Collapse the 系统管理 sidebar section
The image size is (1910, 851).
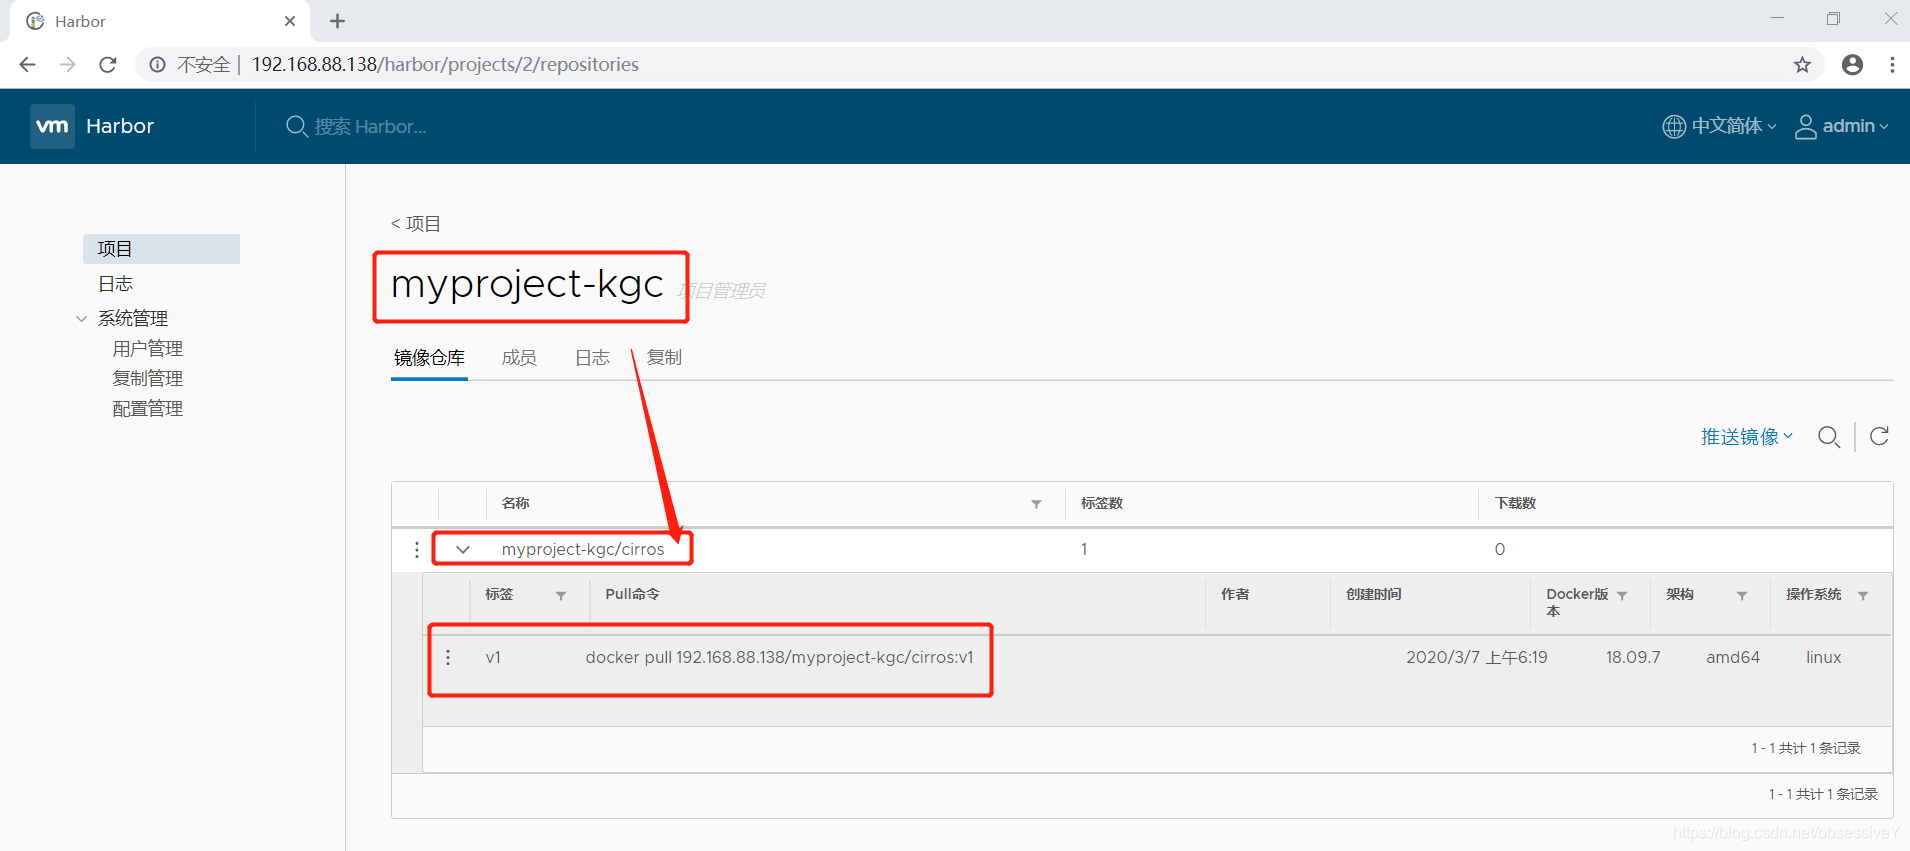(81, 319)
